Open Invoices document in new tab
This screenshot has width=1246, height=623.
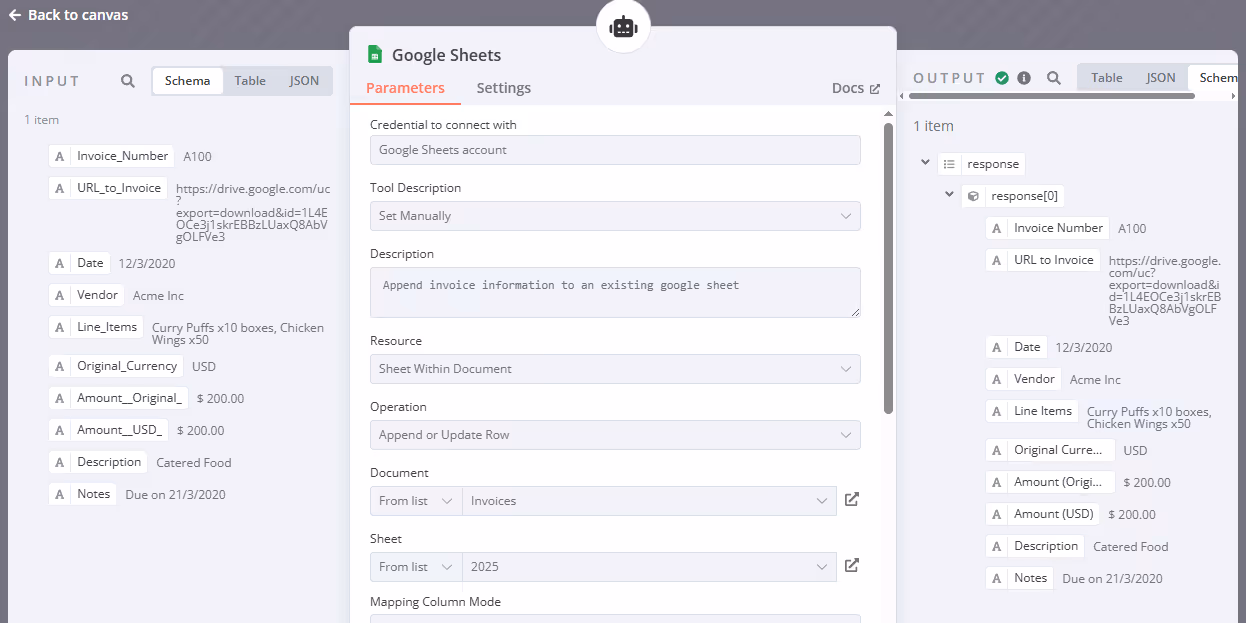click(852, 500)
